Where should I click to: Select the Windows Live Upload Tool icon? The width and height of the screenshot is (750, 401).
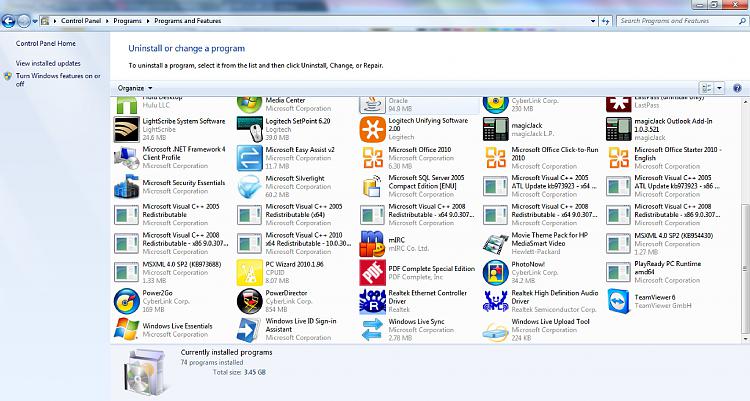point(495,332)
